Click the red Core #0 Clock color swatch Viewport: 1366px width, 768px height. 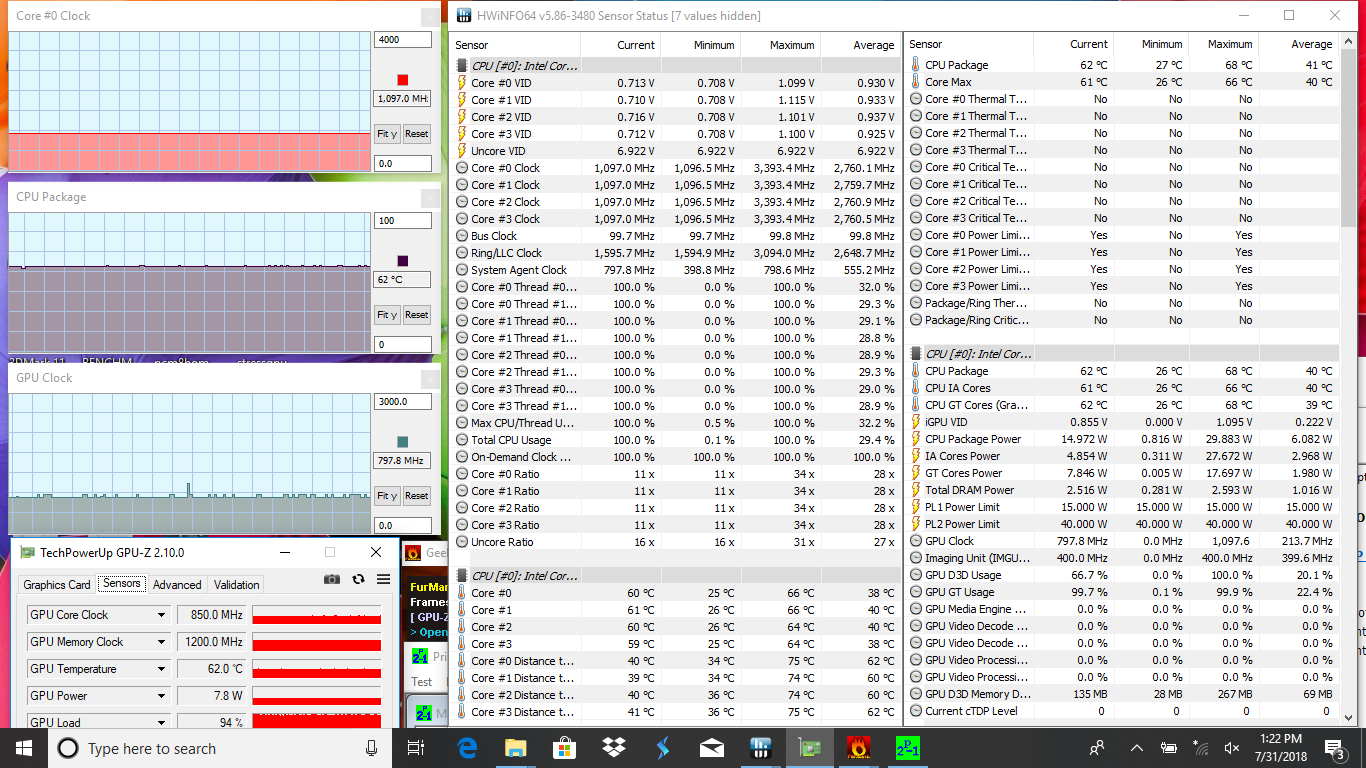[403, 80]
